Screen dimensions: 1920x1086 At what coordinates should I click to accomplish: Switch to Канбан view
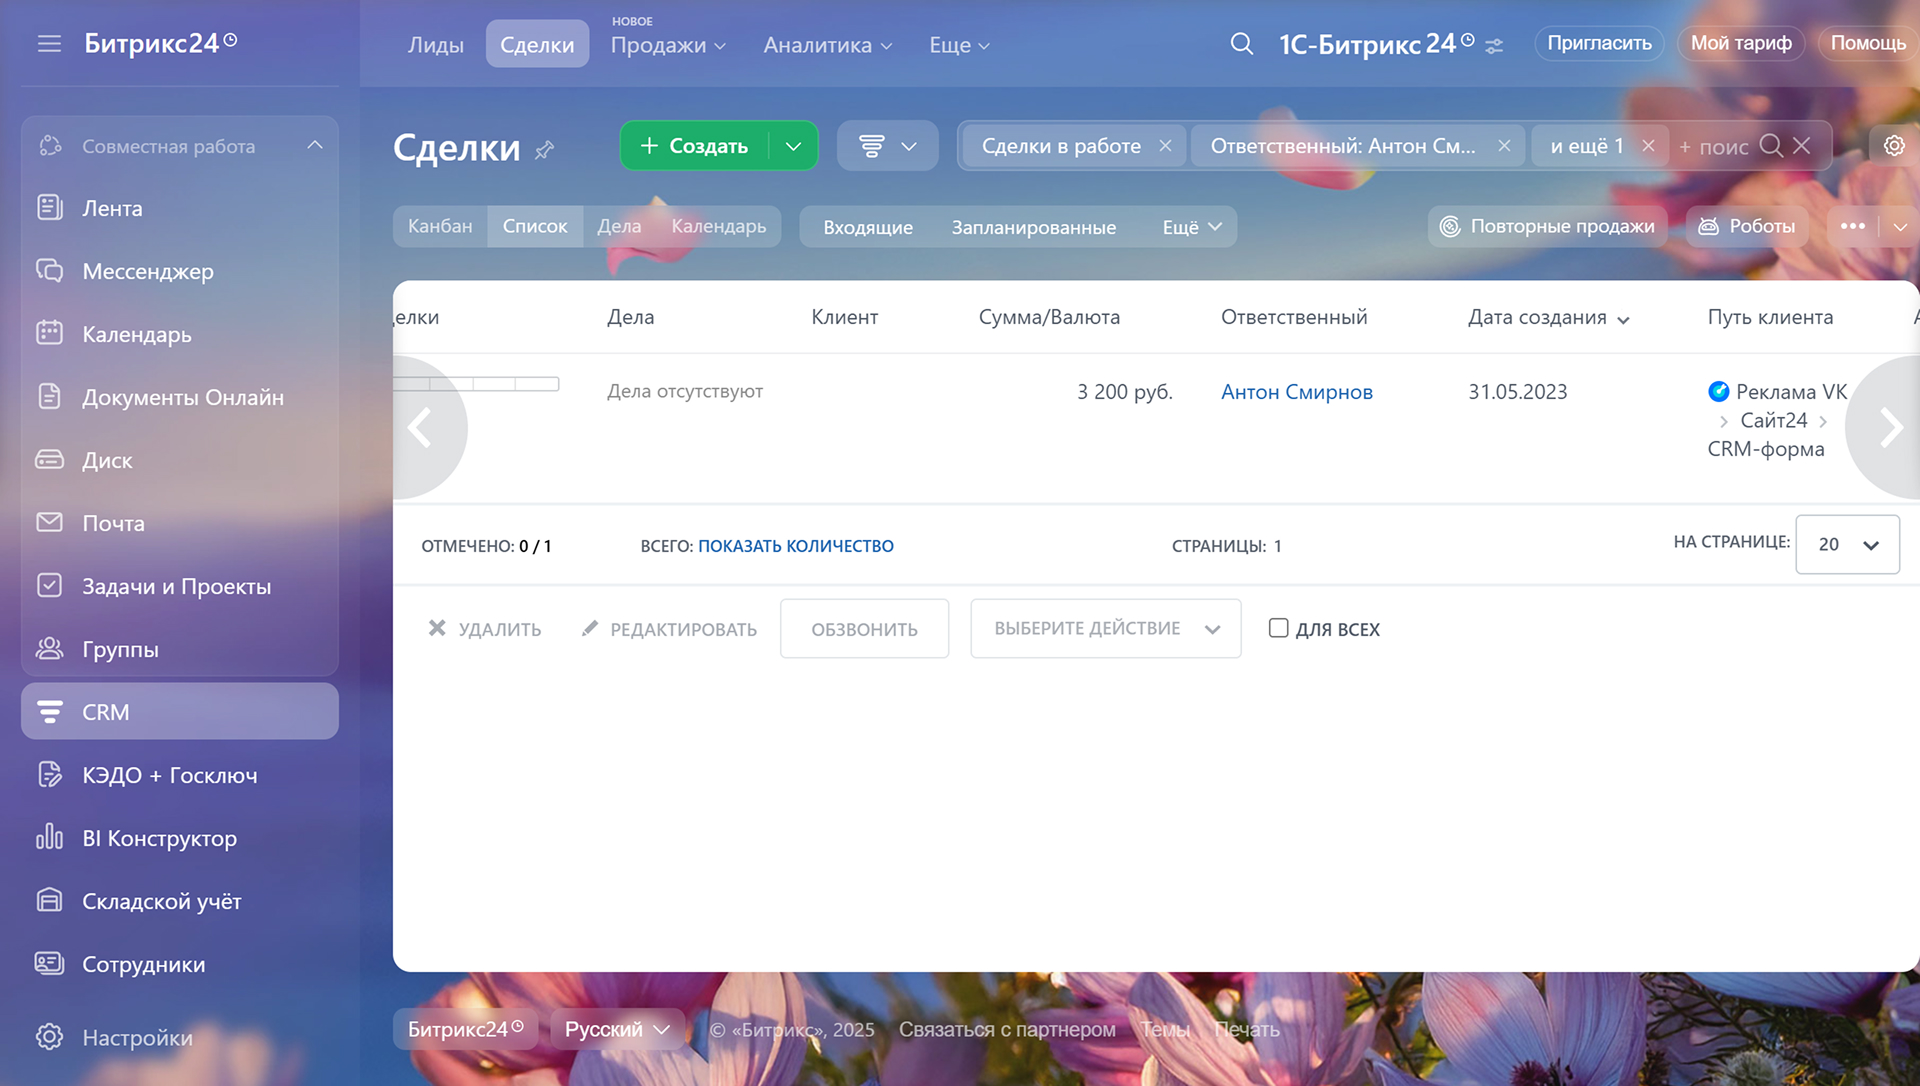(x=440, y=226)
